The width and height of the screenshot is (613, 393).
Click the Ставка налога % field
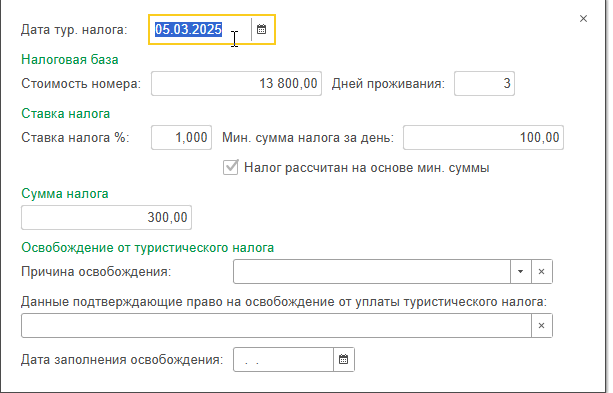pyautogui.click(x=181, y=137)
